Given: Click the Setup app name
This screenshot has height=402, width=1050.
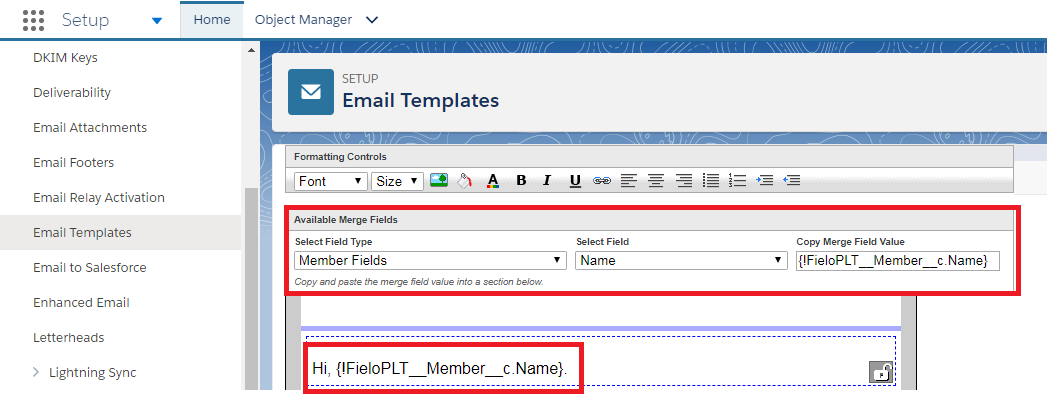Looking at the screenshot, I should point(86,20).
